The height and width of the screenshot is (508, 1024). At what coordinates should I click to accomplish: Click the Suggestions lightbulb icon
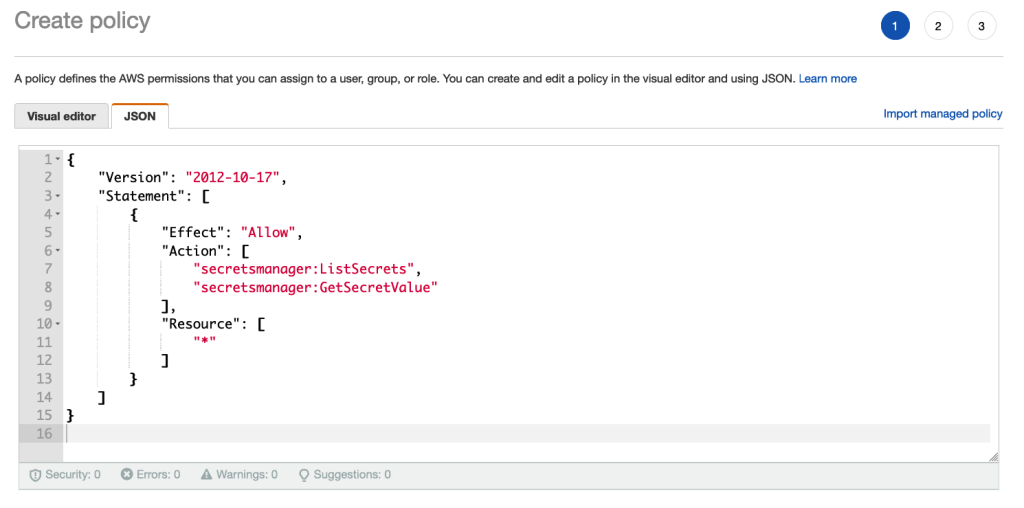(x=304, y=475)
